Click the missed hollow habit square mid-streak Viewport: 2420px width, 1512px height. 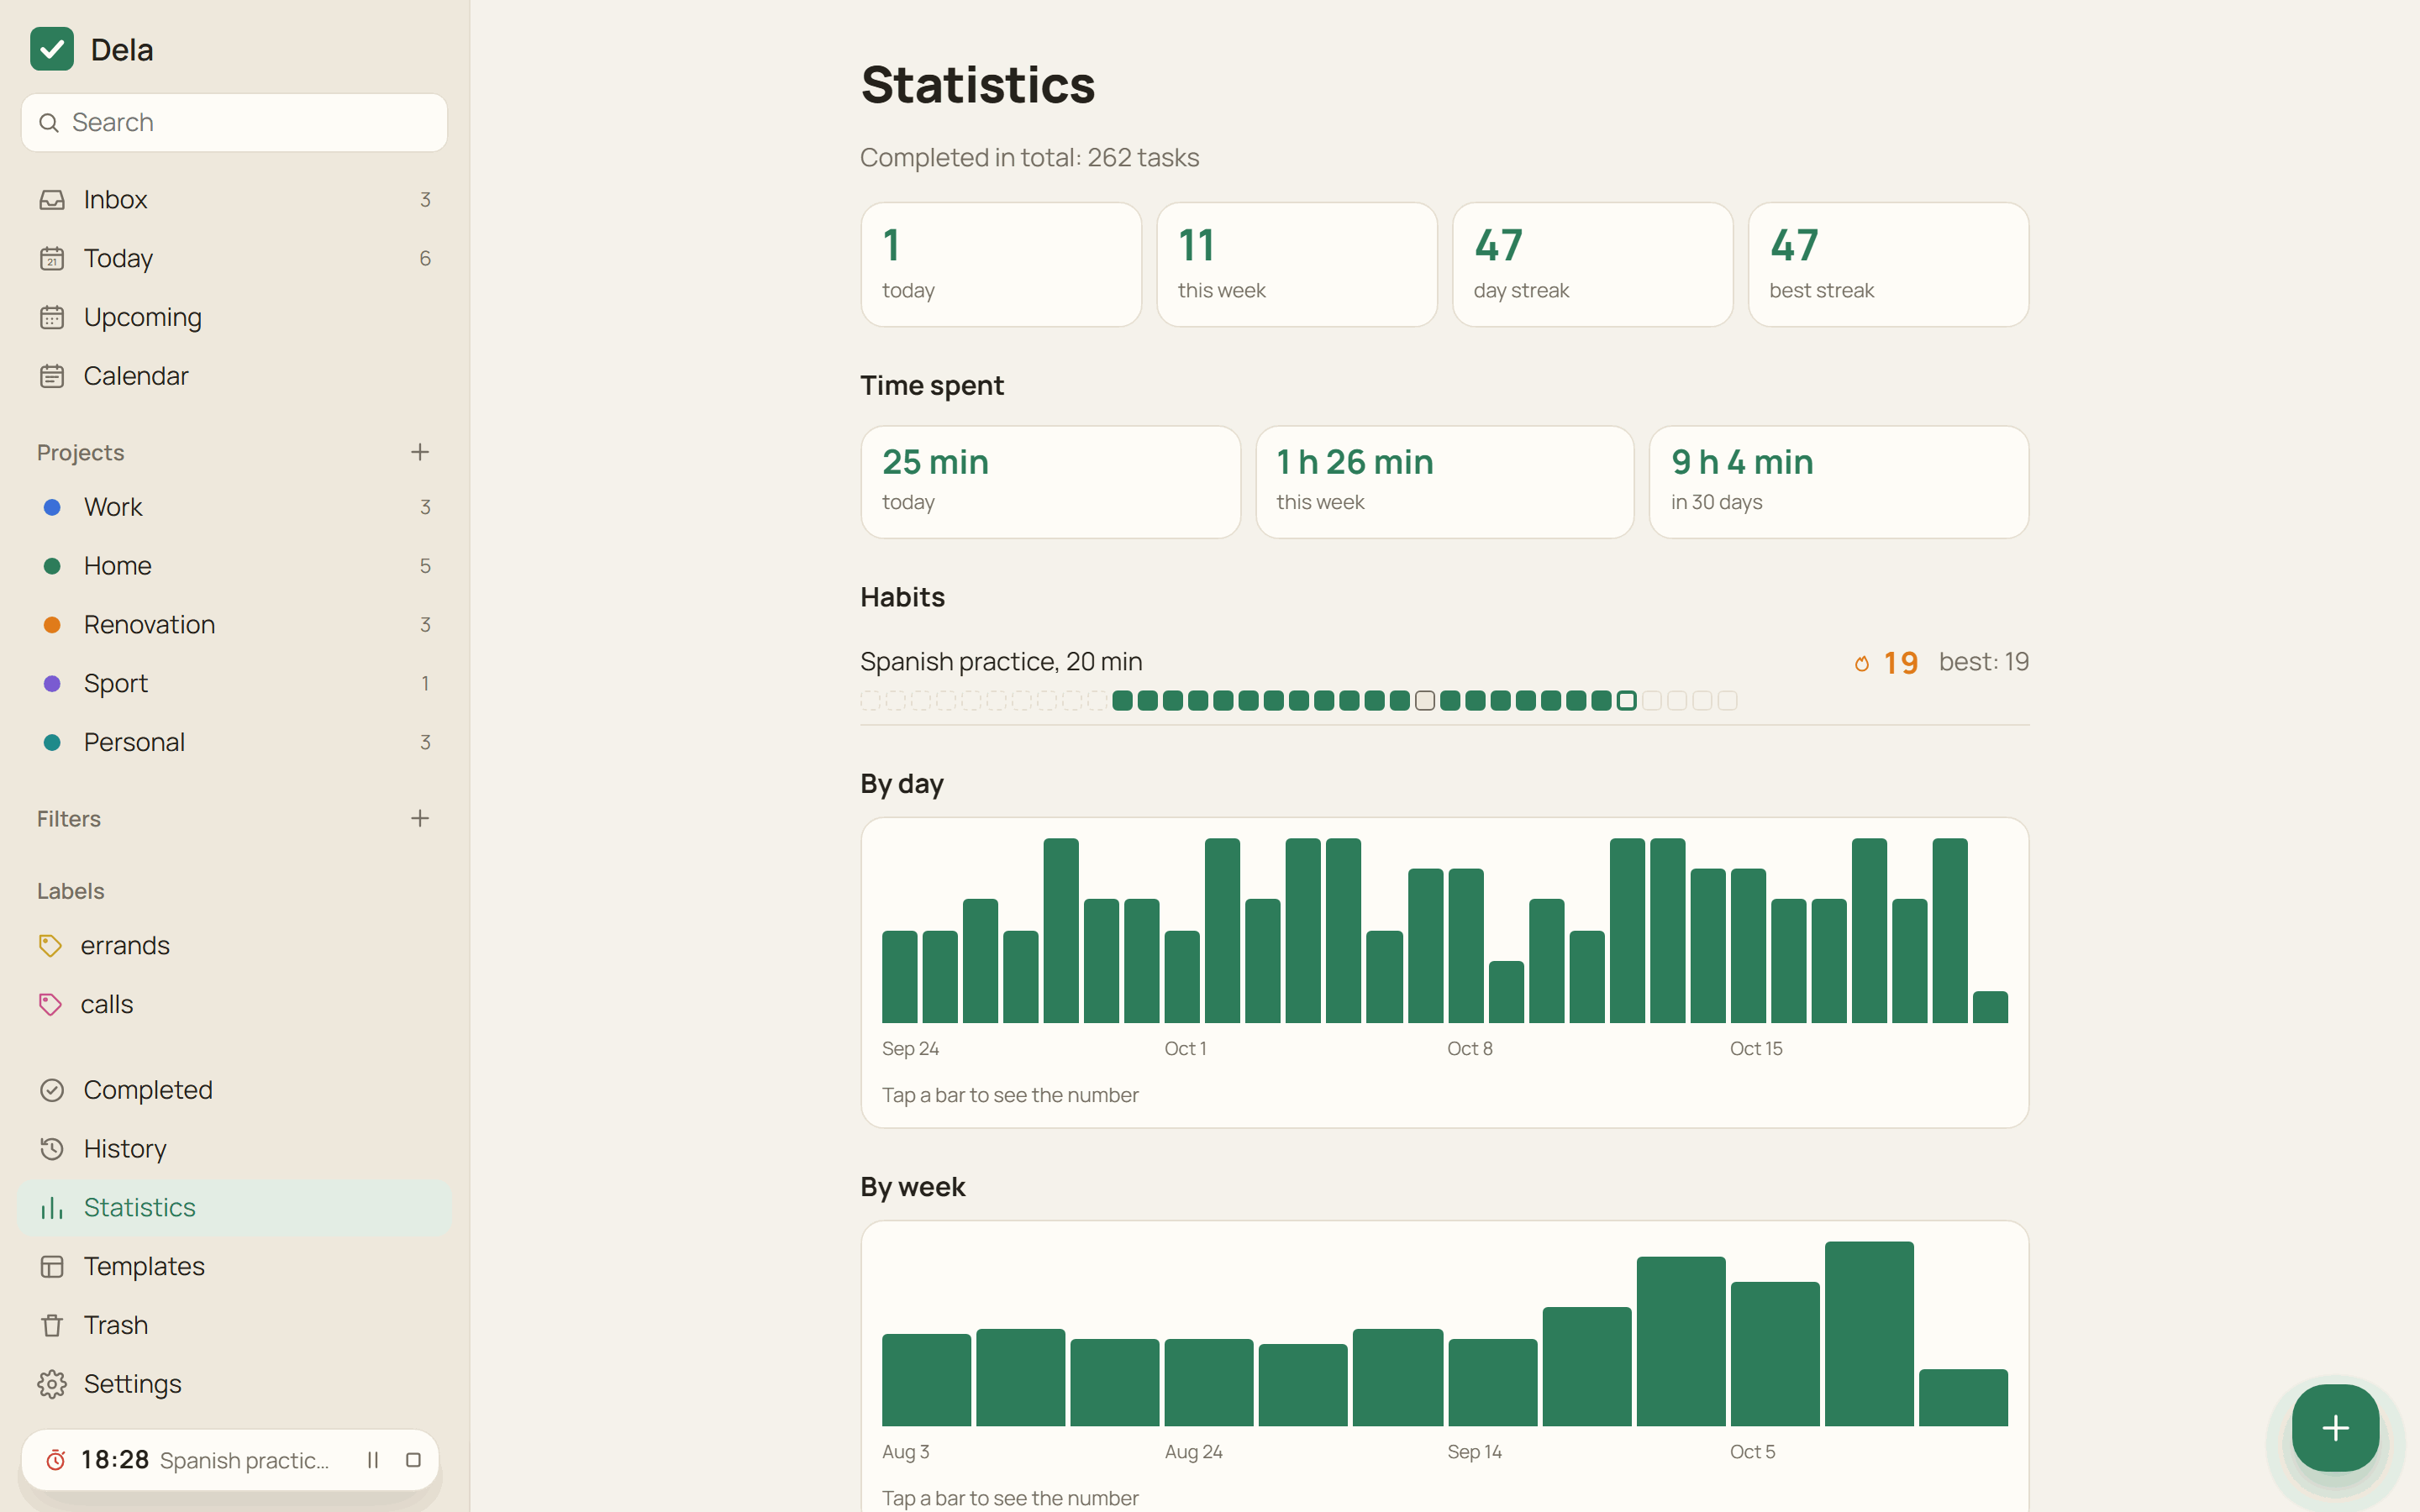[1424, 700]
